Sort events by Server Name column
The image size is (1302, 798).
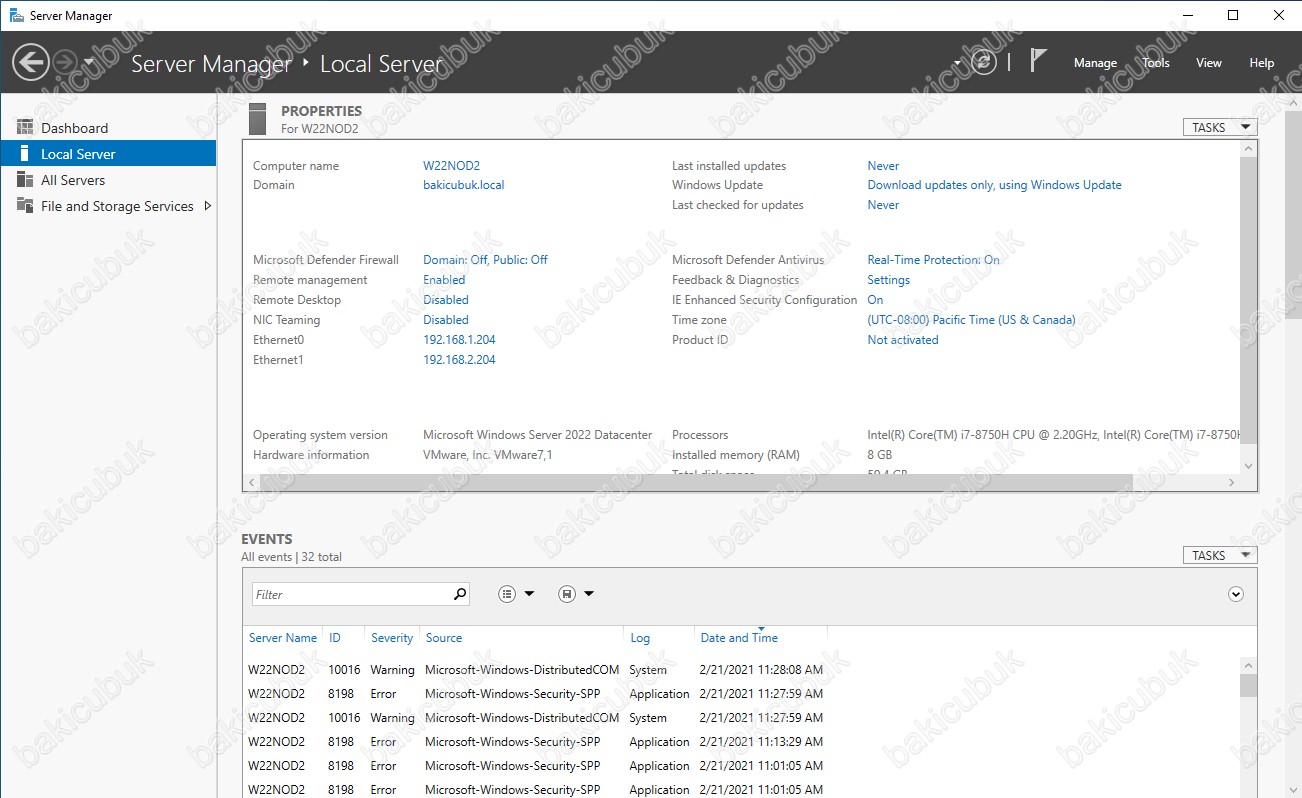click(283, 638)
